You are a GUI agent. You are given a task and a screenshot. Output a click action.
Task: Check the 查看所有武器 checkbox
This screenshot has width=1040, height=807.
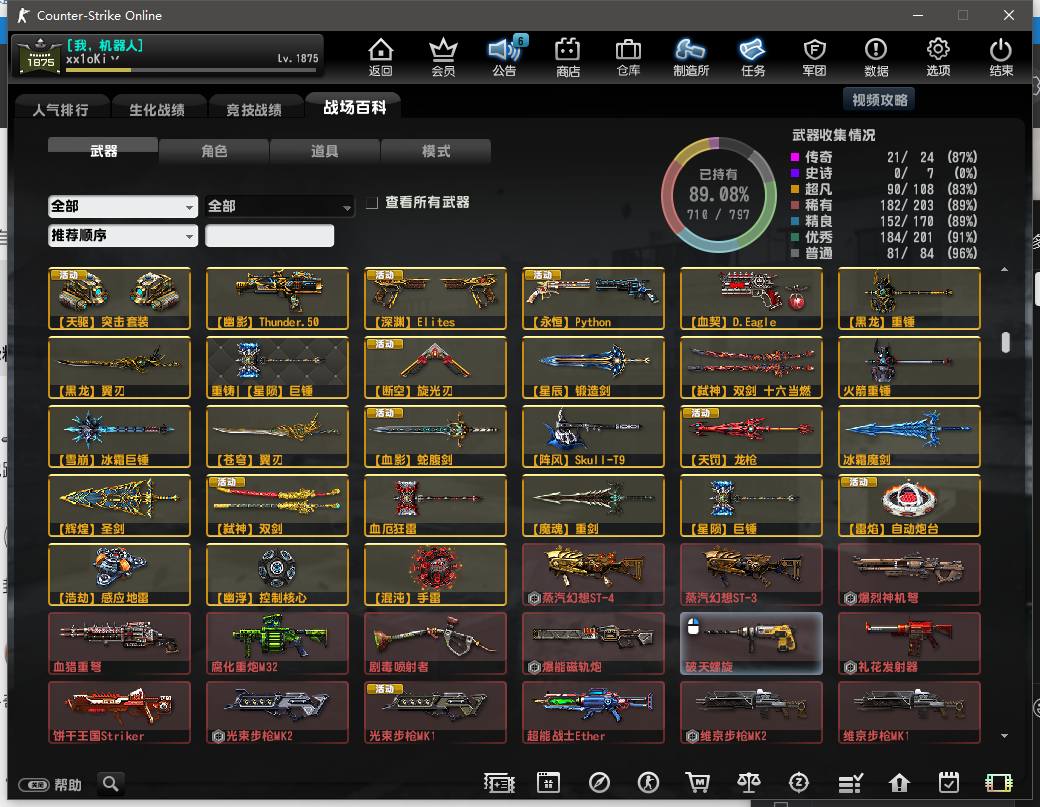point(372,202)
